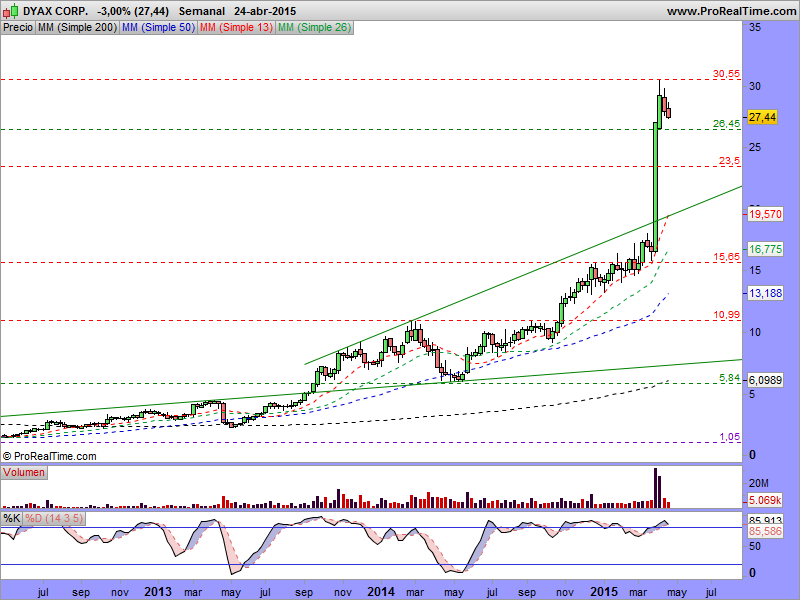Click the 19,570 moving average price tag
Viewport: 800px width, 600px height.
click(x=765, y=214)
